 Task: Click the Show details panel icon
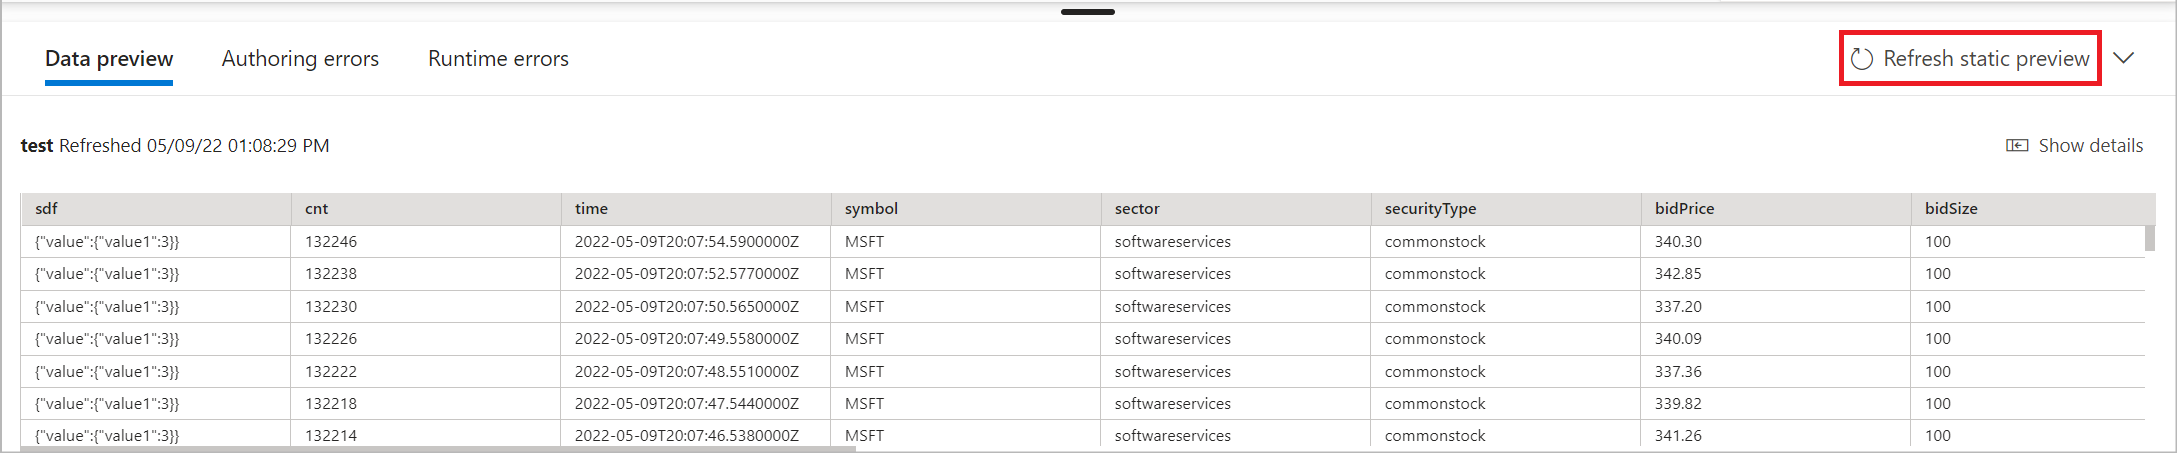point(2017,146)
